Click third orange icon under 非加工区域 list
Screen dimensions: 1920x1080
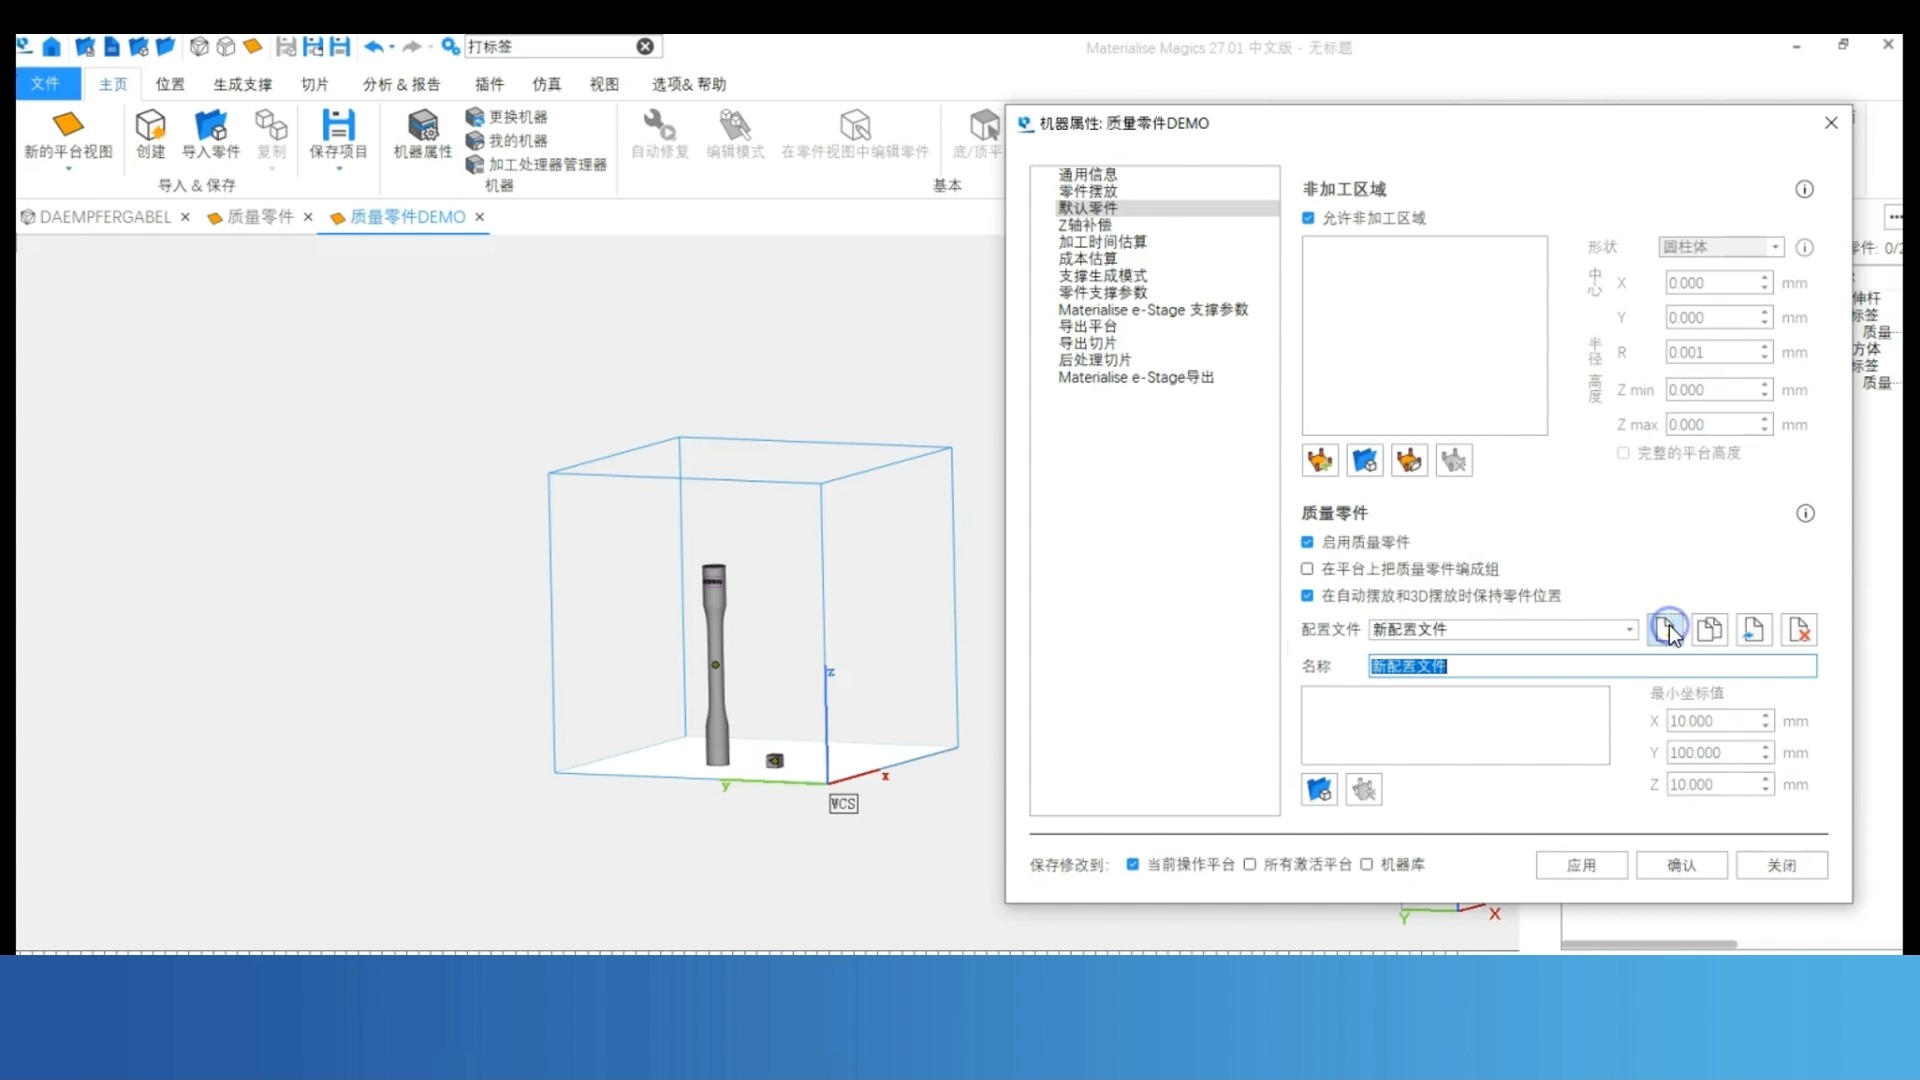click(x=1410, y=460)
